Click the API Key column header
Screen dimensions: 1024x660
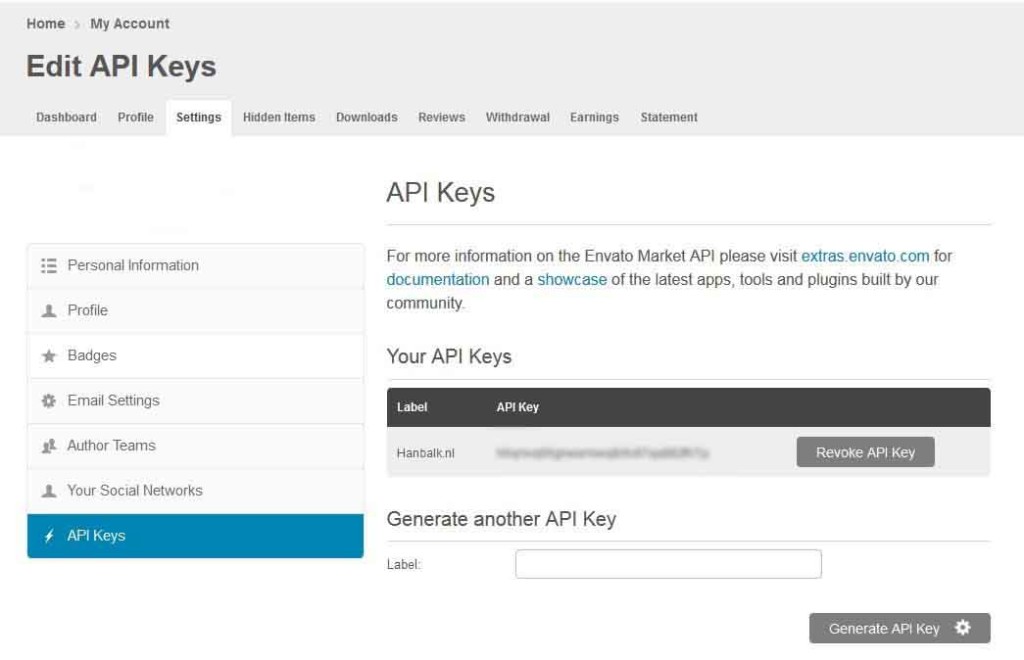click(x=517, y=407)
